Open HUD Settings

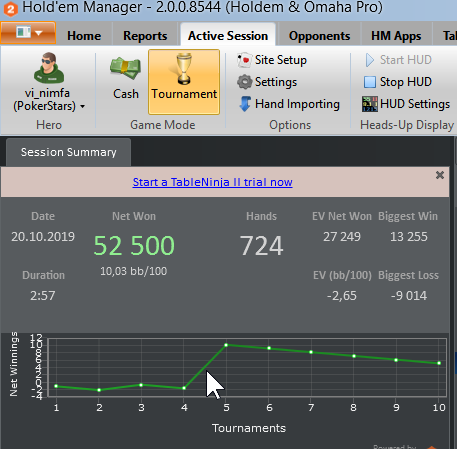click(x=406, y=104)
